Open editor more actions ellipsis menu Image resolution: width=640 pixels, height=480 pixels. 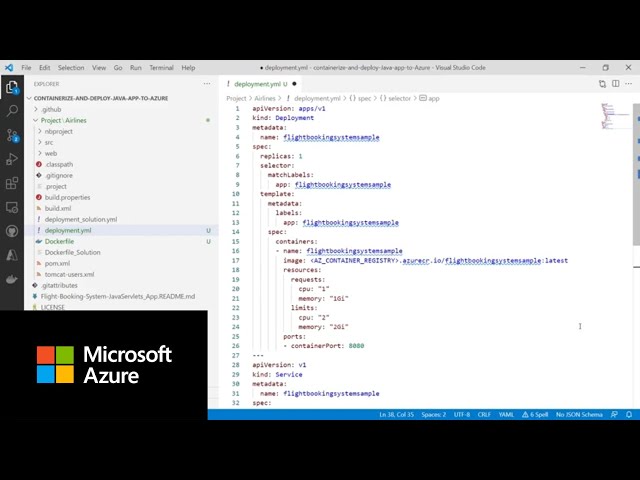[629, 84]
